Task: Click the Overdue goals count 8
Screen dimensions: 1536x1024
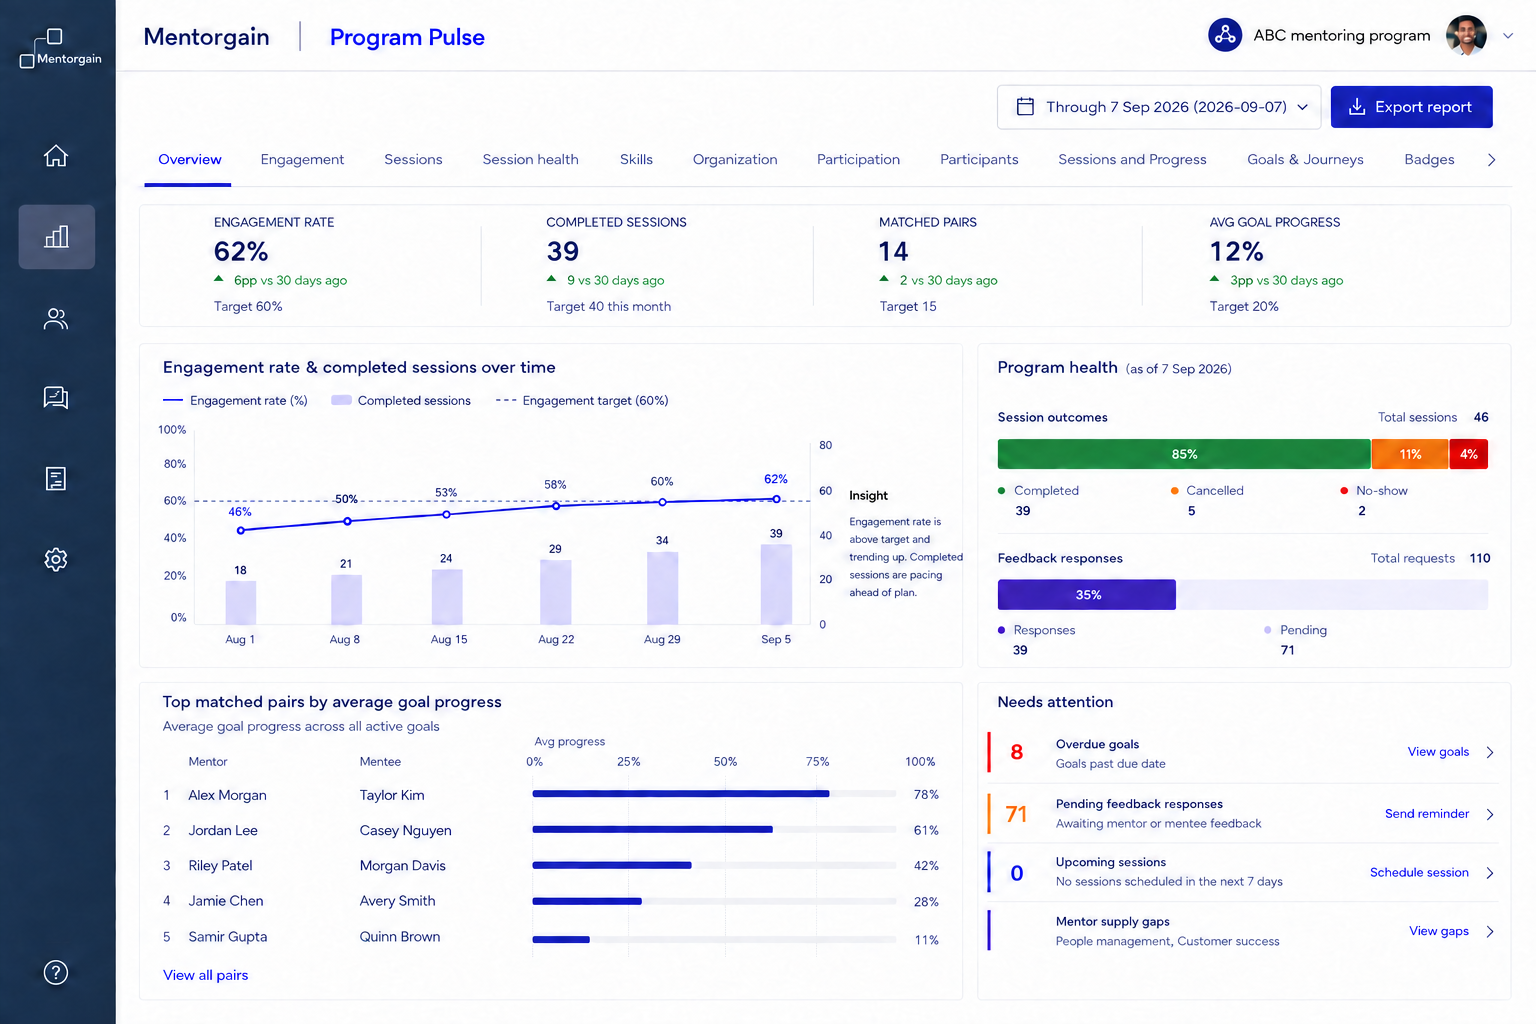Action: [1016, 752]
